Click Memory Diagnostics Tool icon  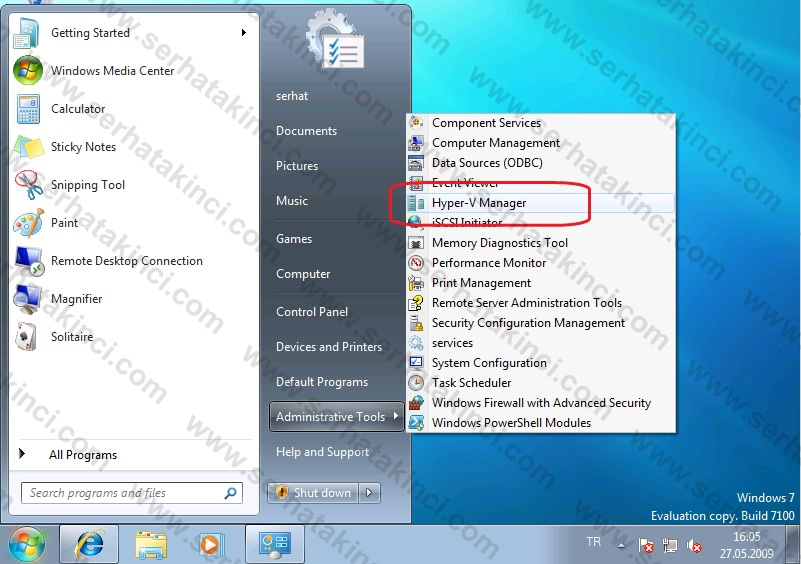tap(416, 243)
